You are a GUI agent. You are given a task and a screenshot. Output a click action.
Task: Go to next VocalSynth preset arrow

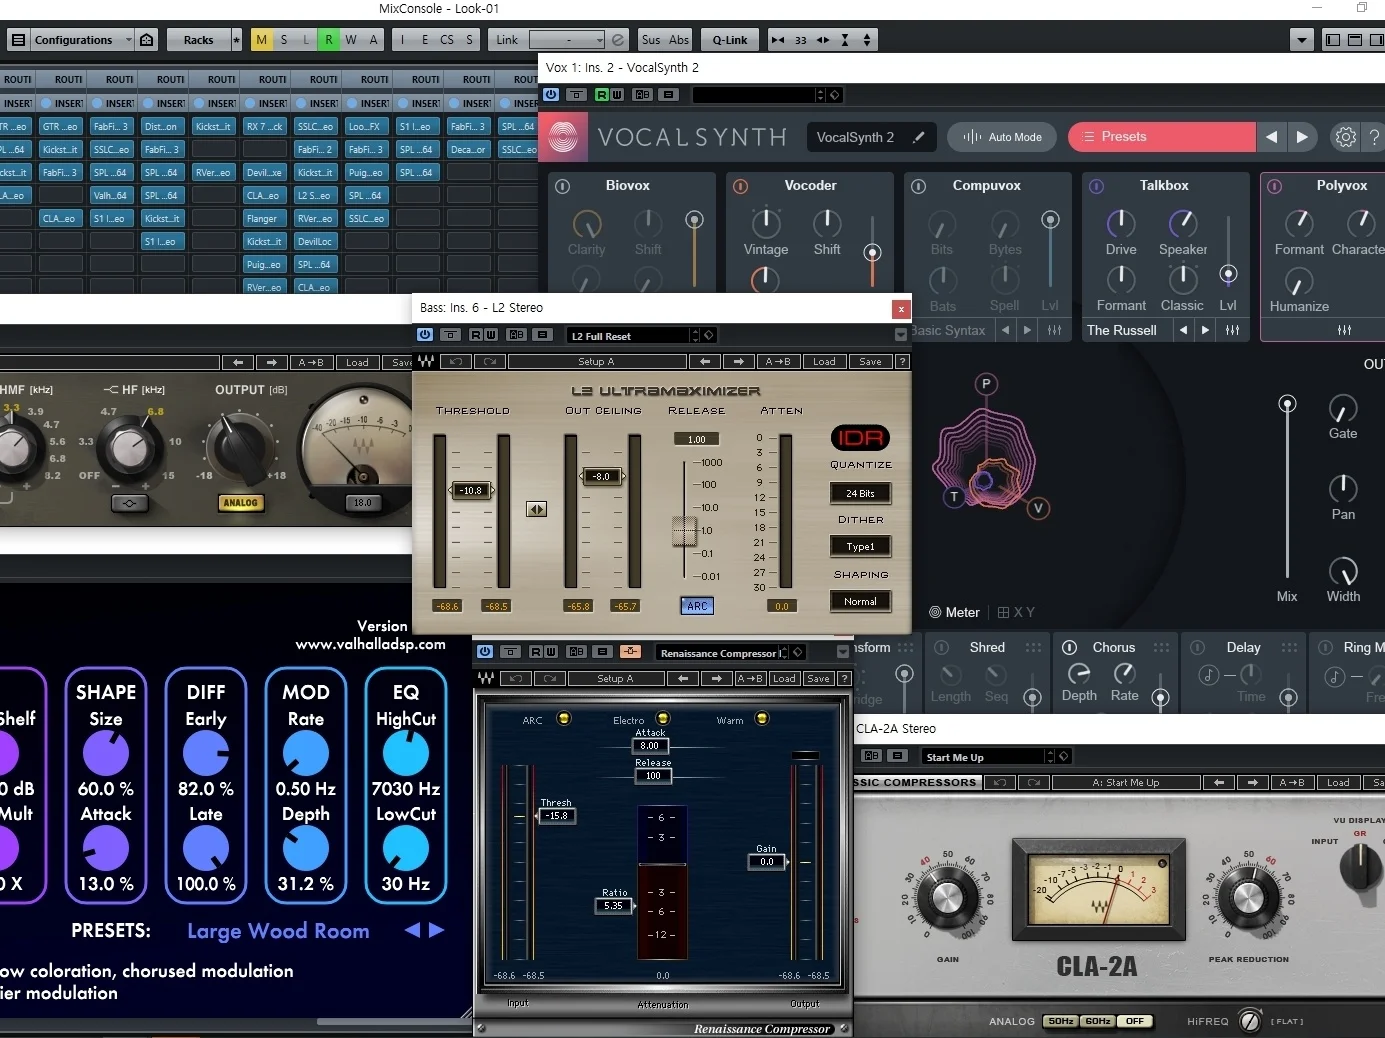(x=1302, y=137)
